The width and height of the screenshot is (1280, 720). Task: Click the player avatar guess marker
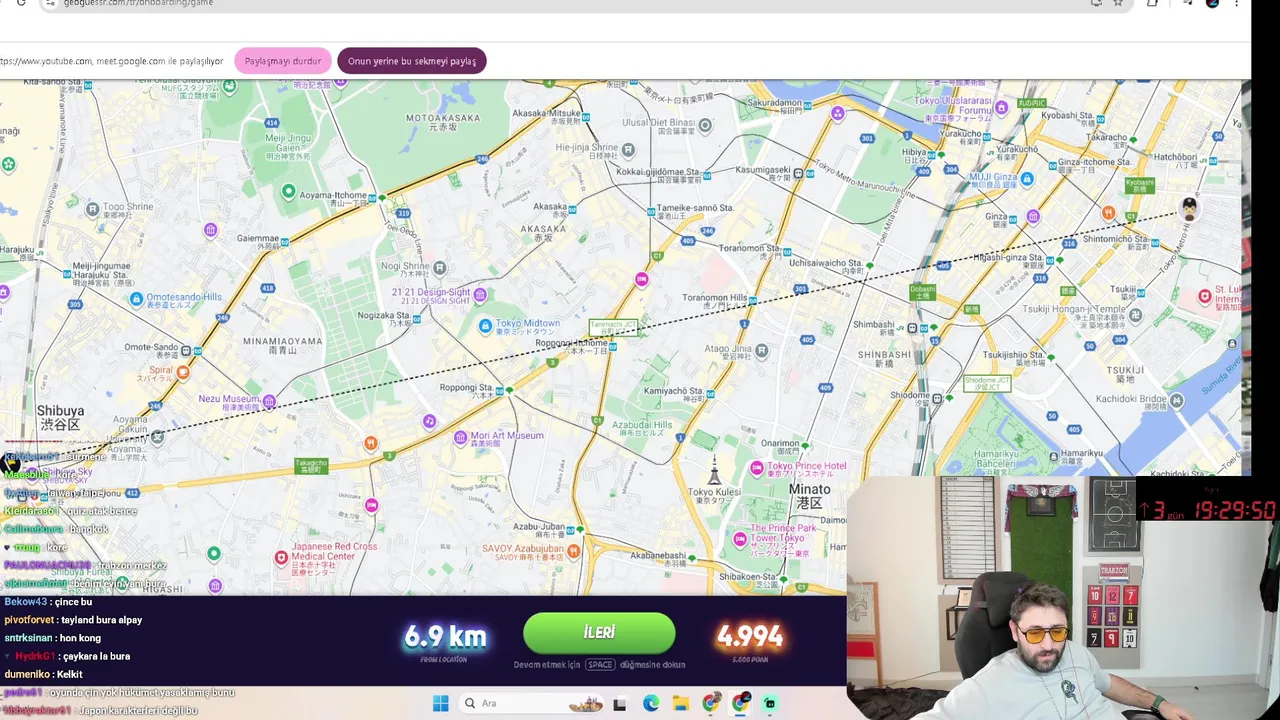point(1189,208)
